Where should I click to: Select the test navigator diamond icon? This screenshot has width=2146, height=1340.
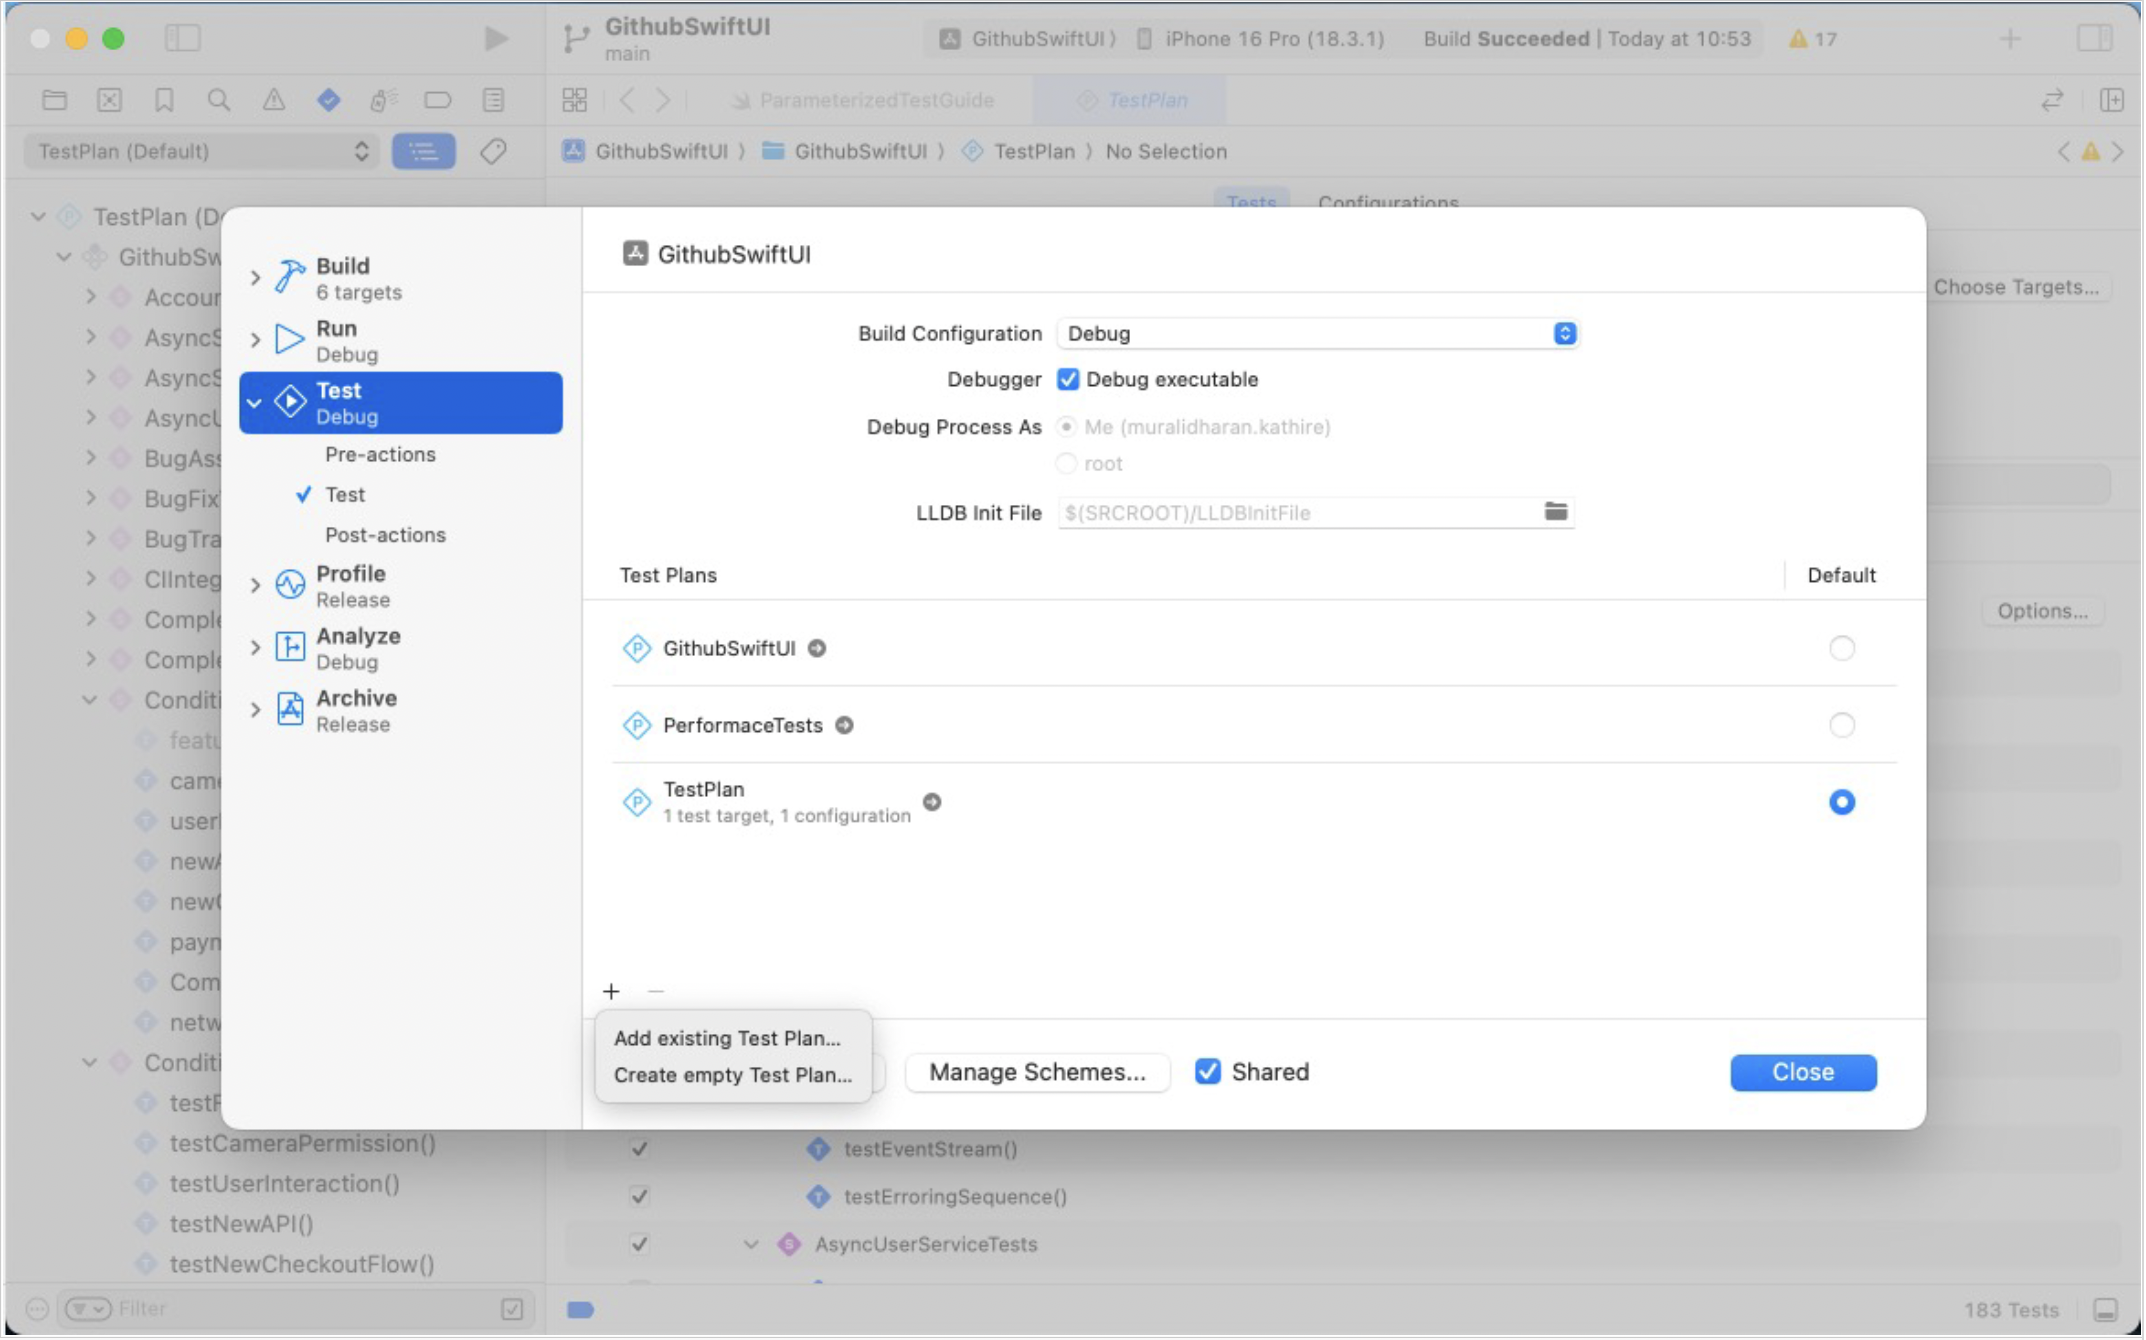pos(328,100)
